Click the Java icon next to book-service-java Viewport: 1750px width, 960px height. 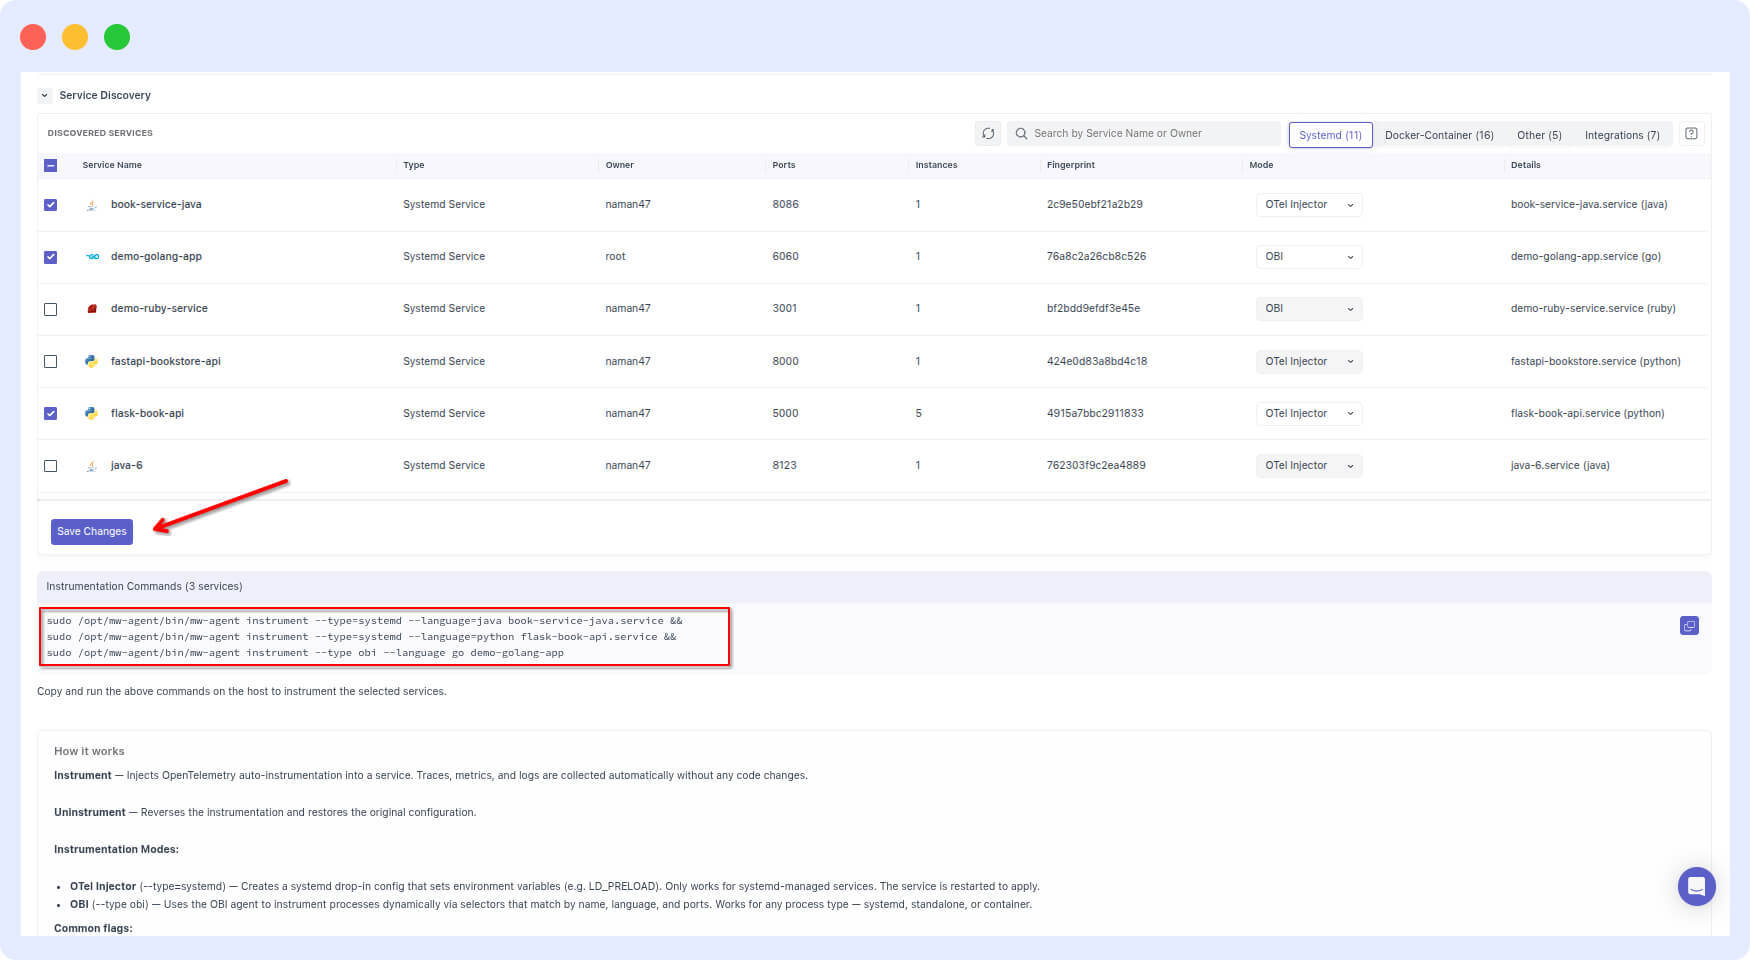[91, 205]
